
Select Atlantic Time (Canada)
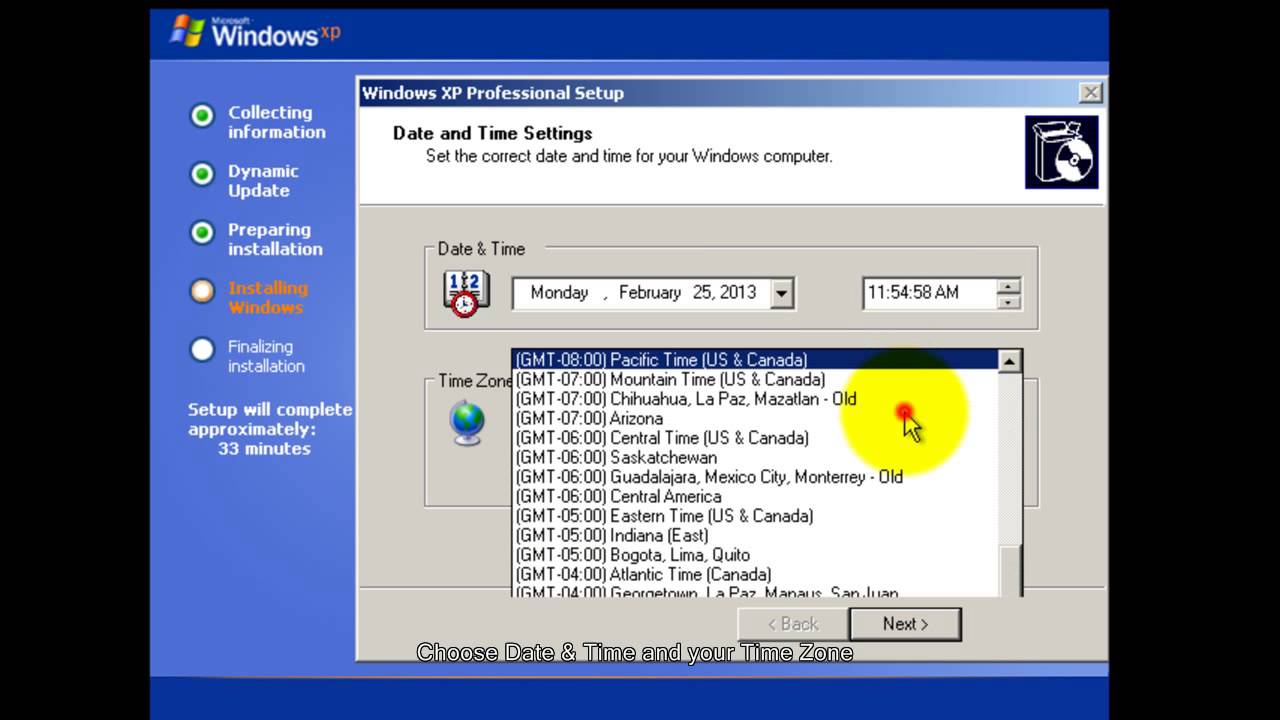pyautogui.click(x=755, y=574)
